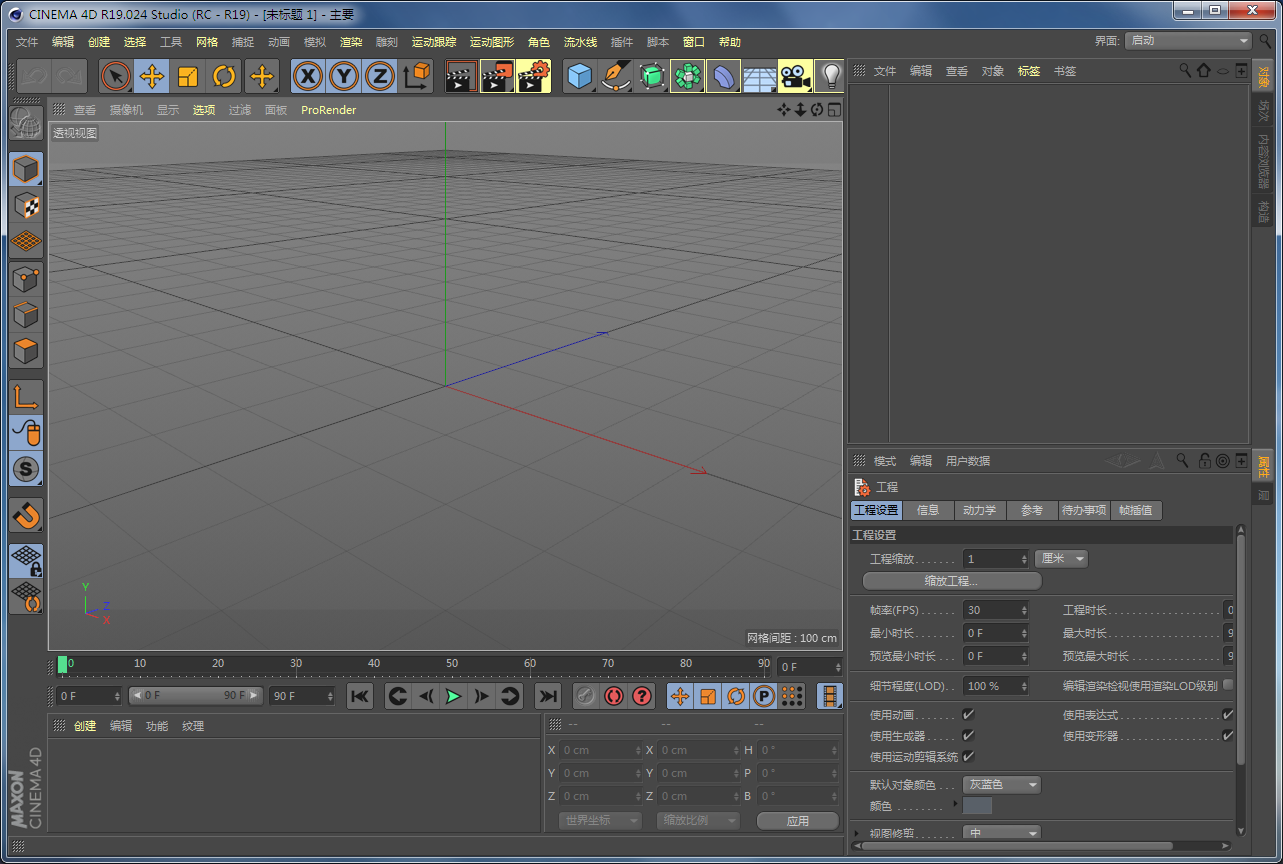Toggle the 使用生成器 checkbox

pos(968,736)
